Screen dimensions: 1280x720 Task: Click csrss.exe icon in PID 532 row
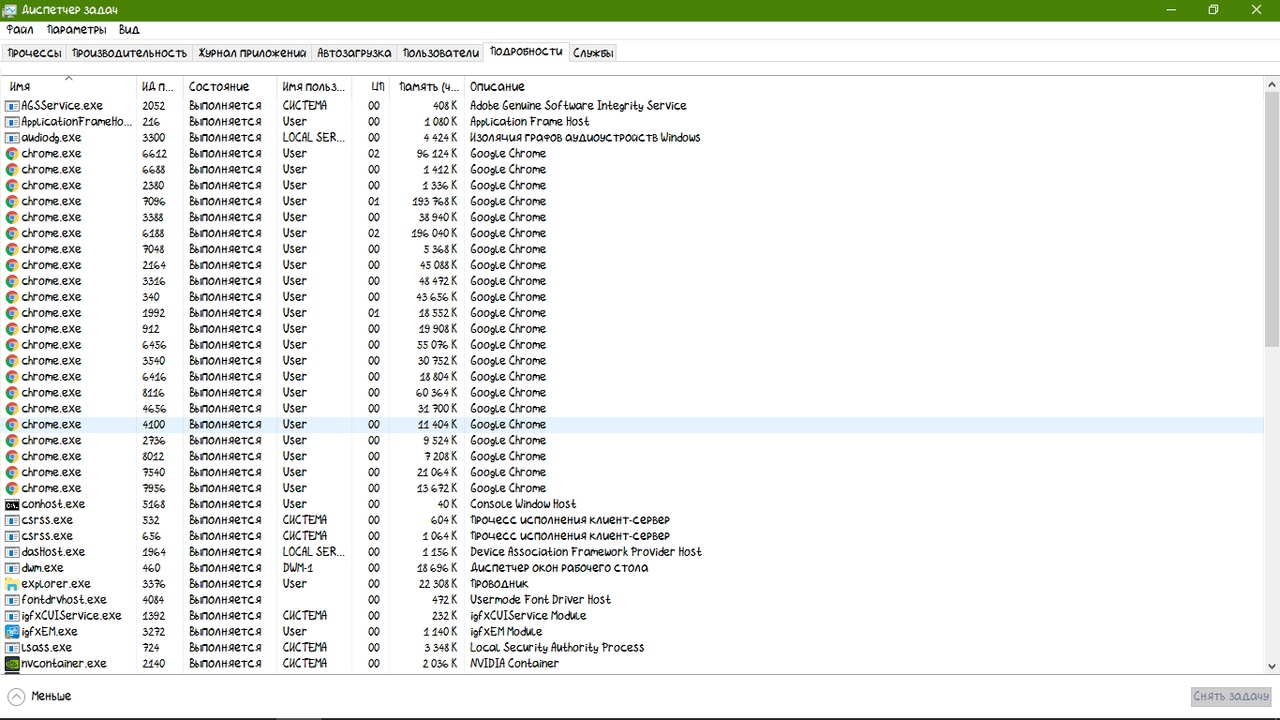[x=12, y=520]
